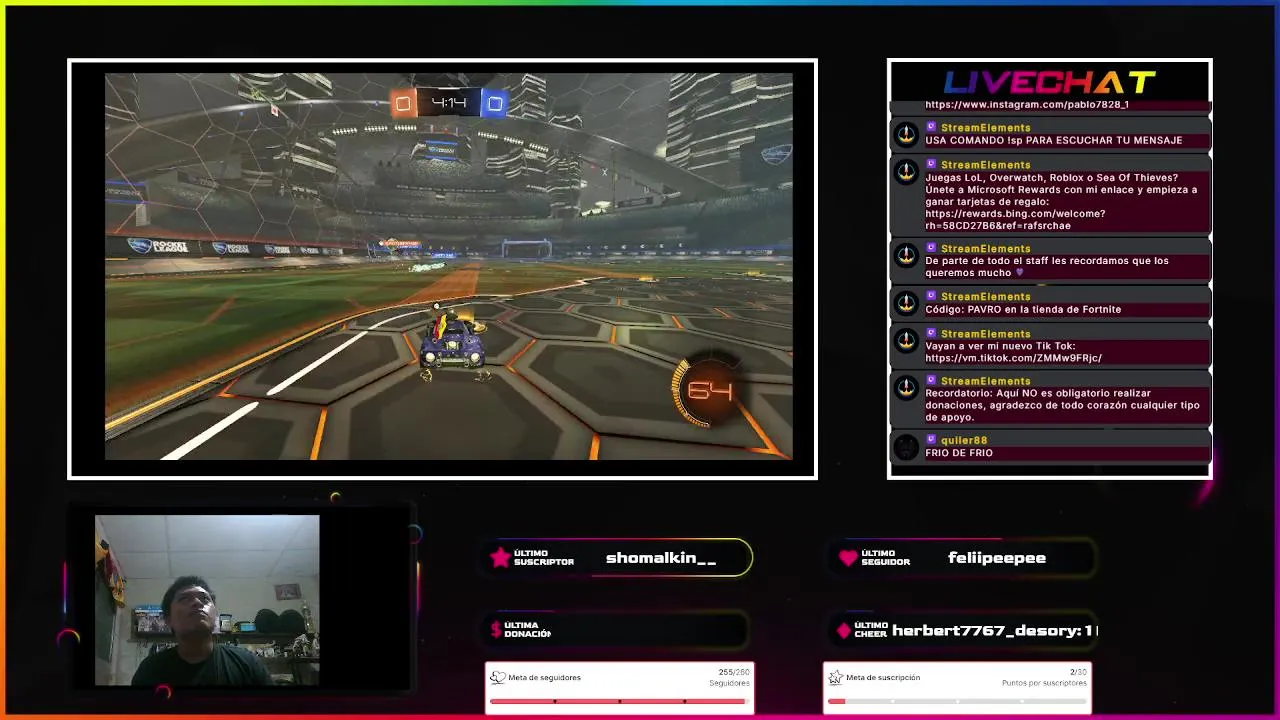Click the dollar sign icon by Última Donación

tap(496, 630)
